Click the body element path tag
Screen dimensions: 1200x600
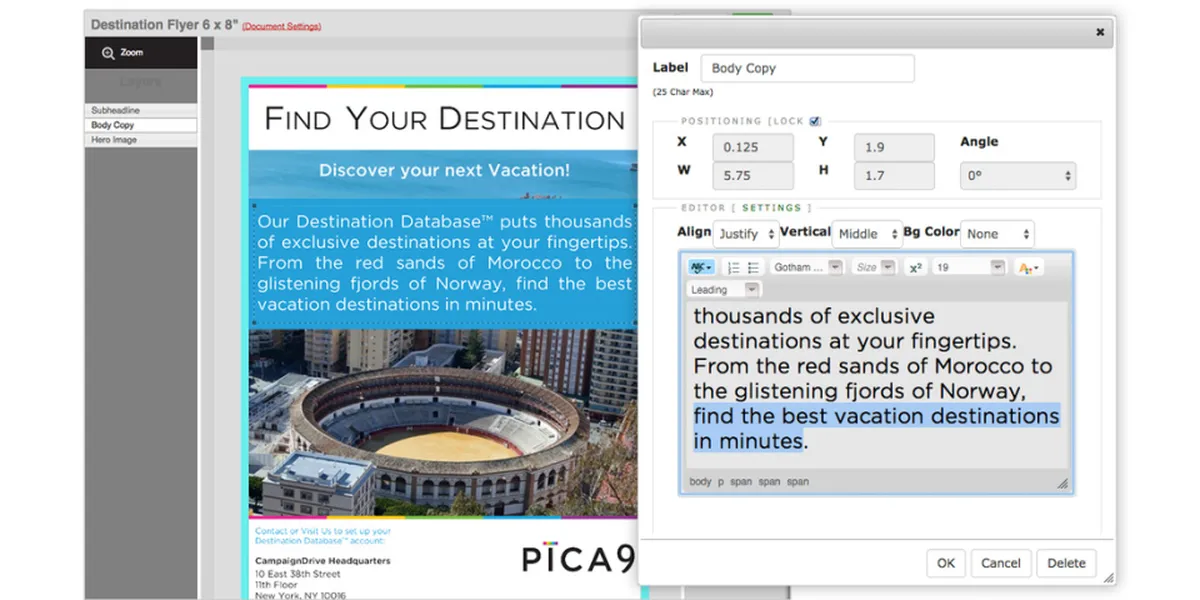tap(700, 482)
